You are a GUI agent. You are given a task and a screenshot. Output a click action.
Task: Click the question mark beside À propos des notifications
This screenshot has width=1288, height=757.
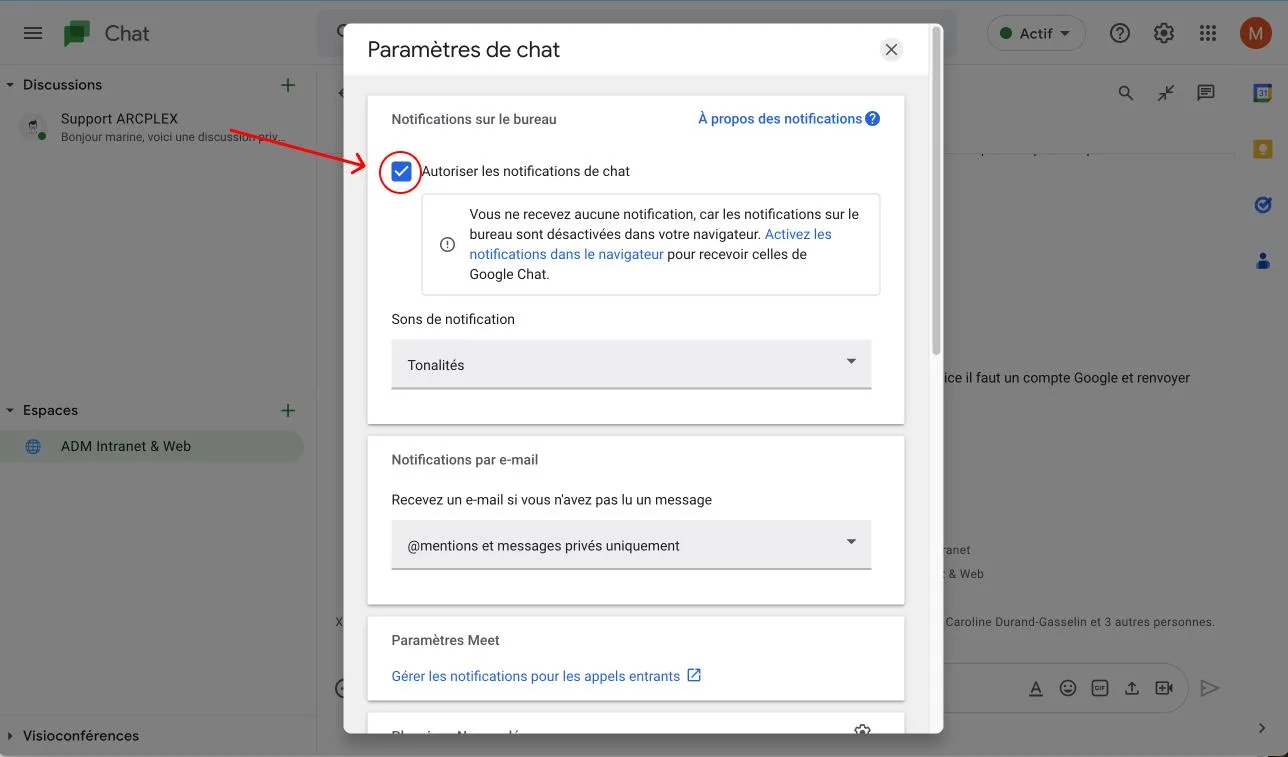pyautogui.click(x=873, y=119)
